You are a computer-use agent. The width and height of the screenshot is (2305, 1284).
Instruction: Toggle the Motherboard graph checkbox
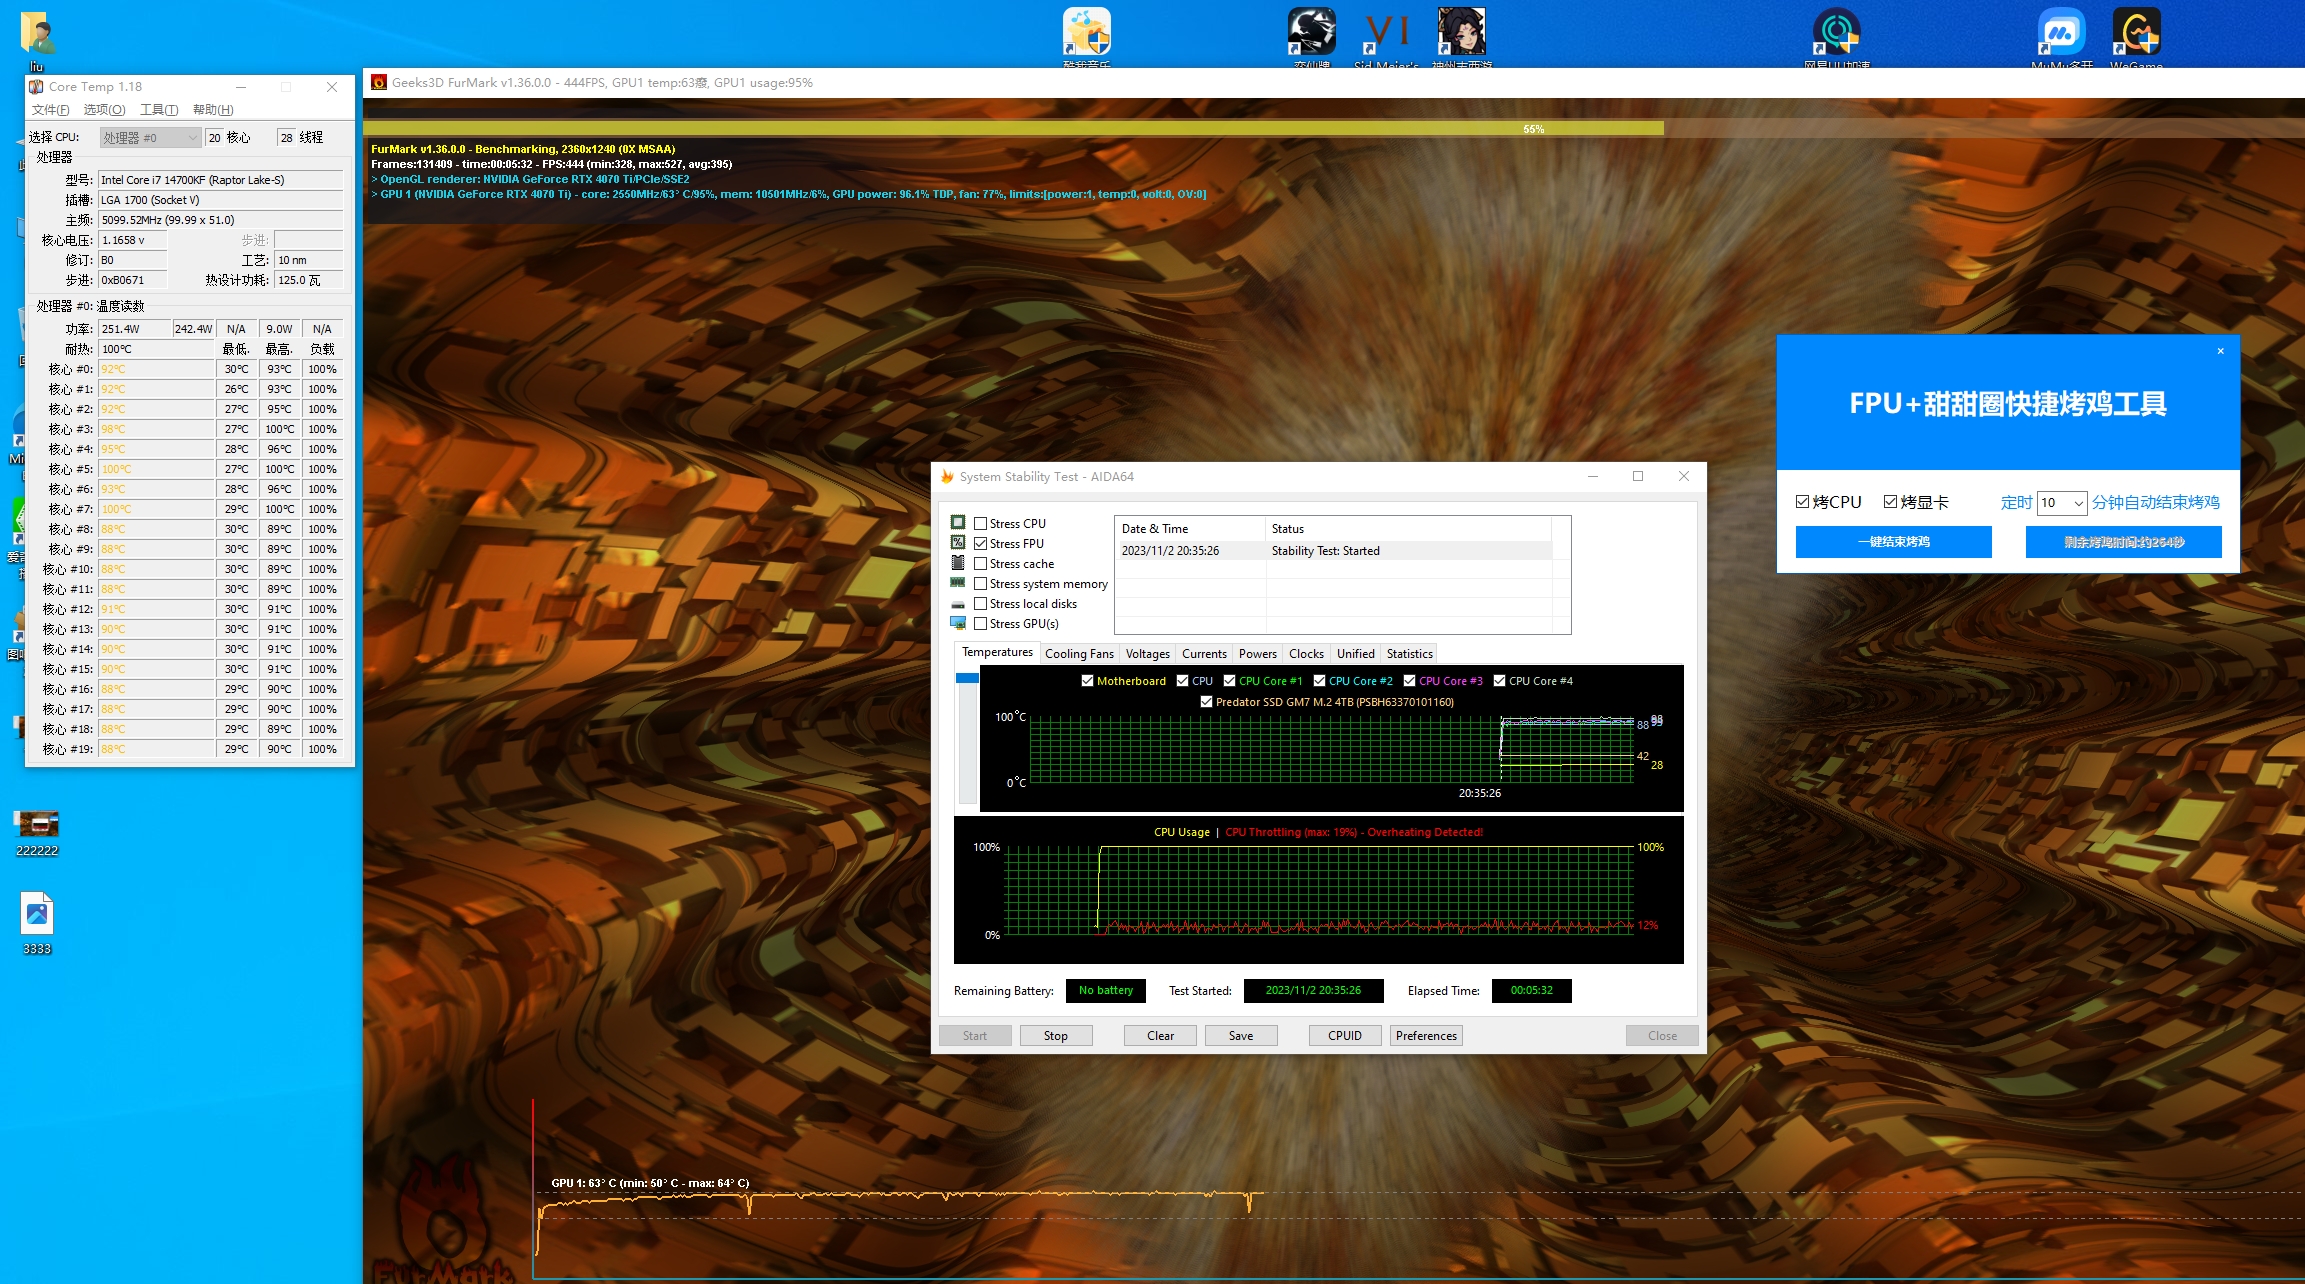point(1087,680)
